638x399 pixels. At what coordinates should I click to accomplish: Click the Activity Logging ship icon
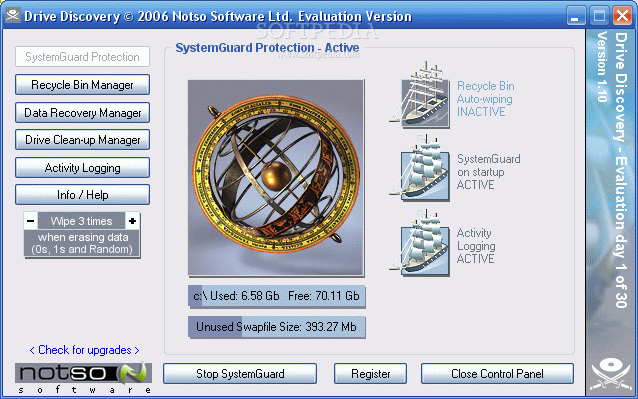(x=420, y=243)
